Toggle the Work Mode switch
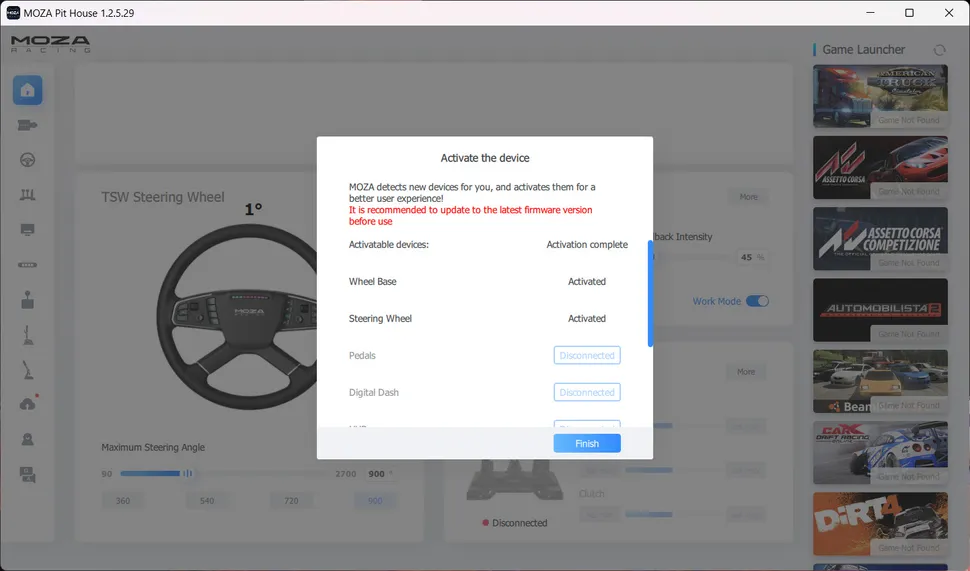 757,301
